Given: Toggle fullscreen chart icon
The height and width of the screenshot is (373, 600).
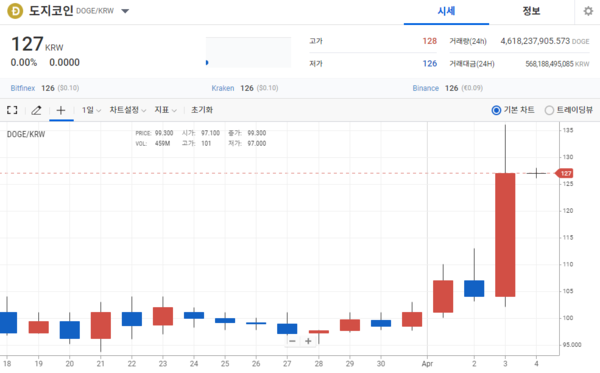Looking at the screenshot, I should 12,110.
